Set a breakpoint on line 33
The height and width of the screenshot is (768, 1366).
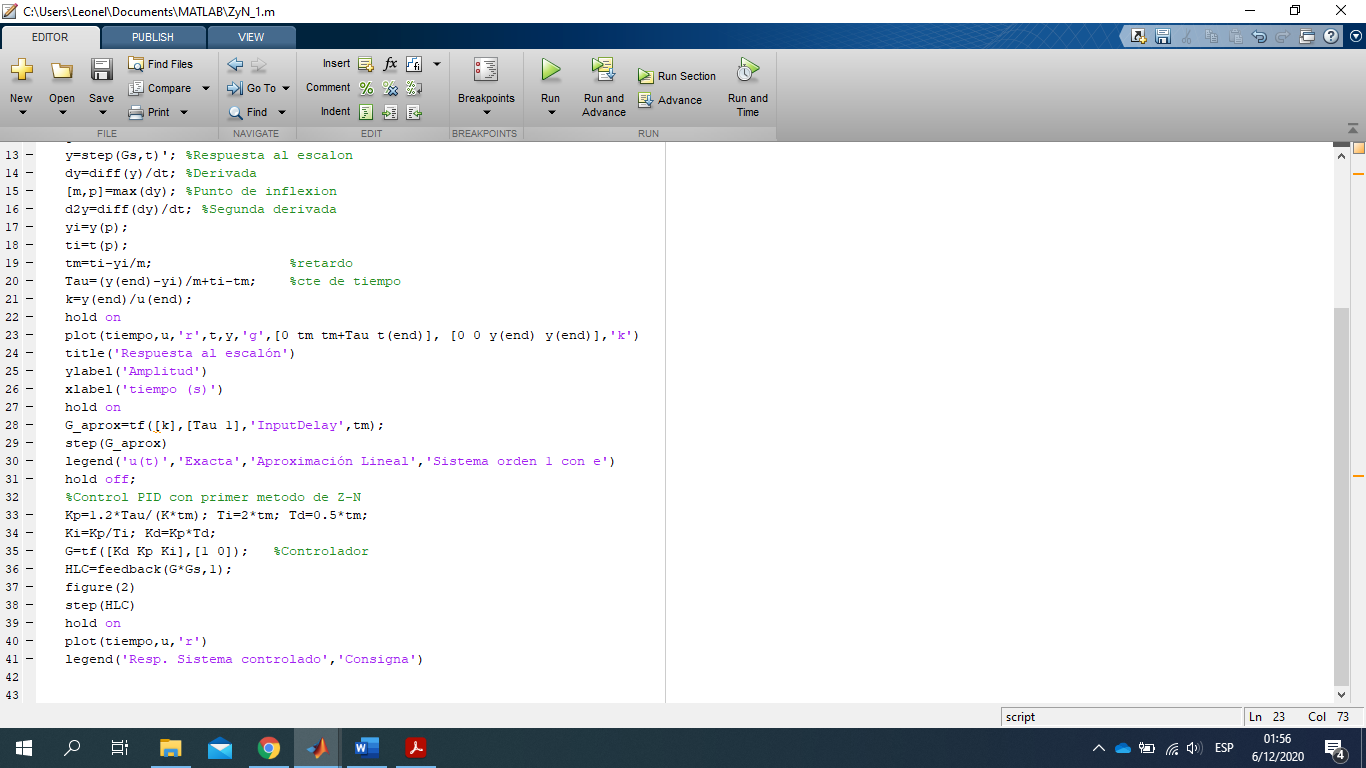point(28,515)
